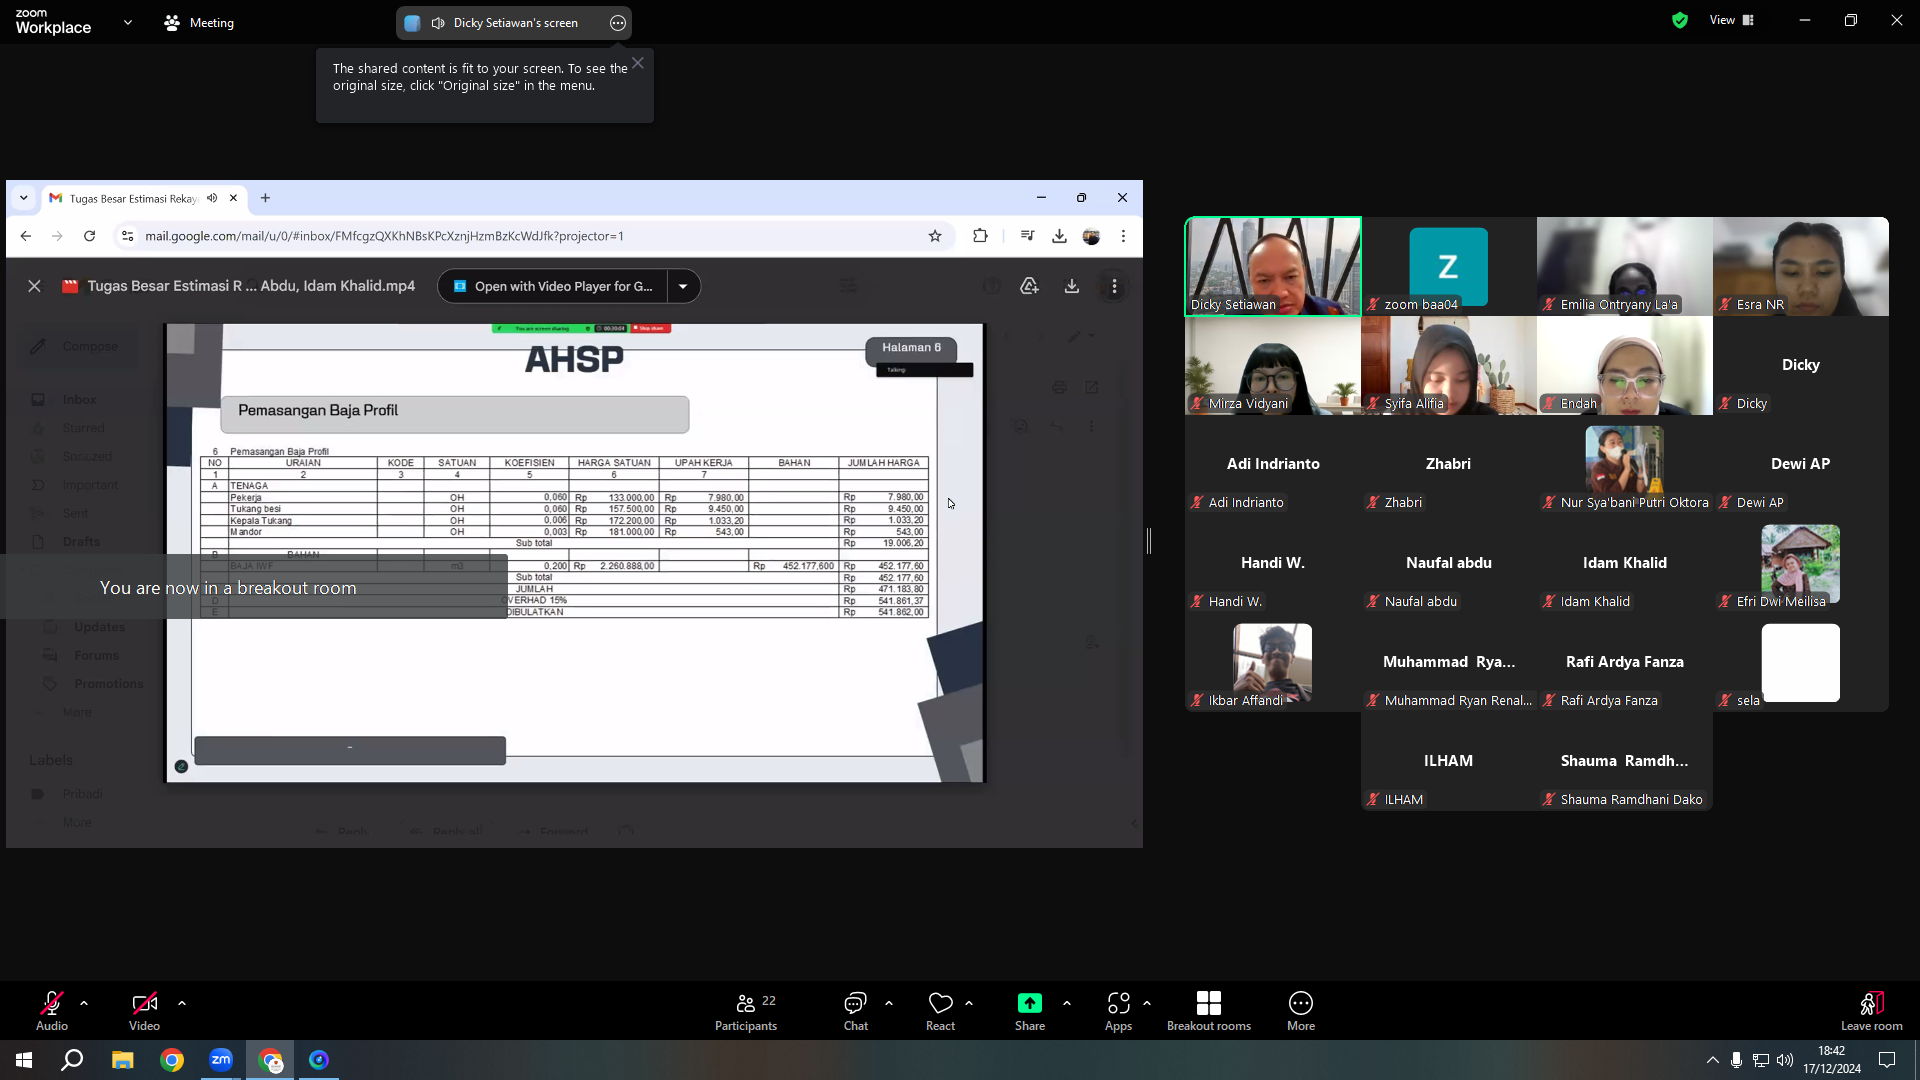Open Chrome three-dot menu
Image resolution: width=1920 pixels, height=1080 pixels.
pos(1123,236)
